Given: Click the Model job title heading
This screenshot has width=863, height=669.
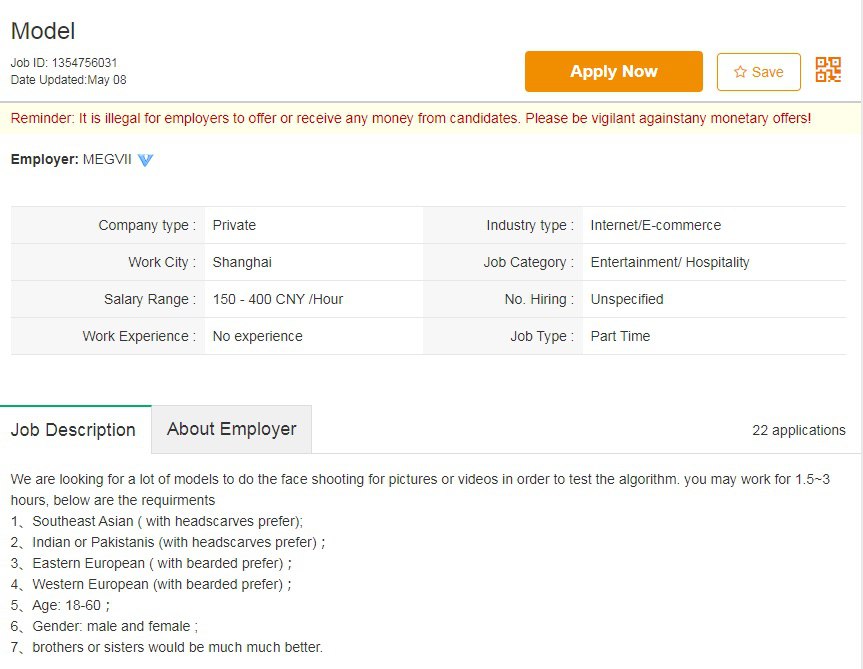Looking at the screenshot, I should pos(43,31).
